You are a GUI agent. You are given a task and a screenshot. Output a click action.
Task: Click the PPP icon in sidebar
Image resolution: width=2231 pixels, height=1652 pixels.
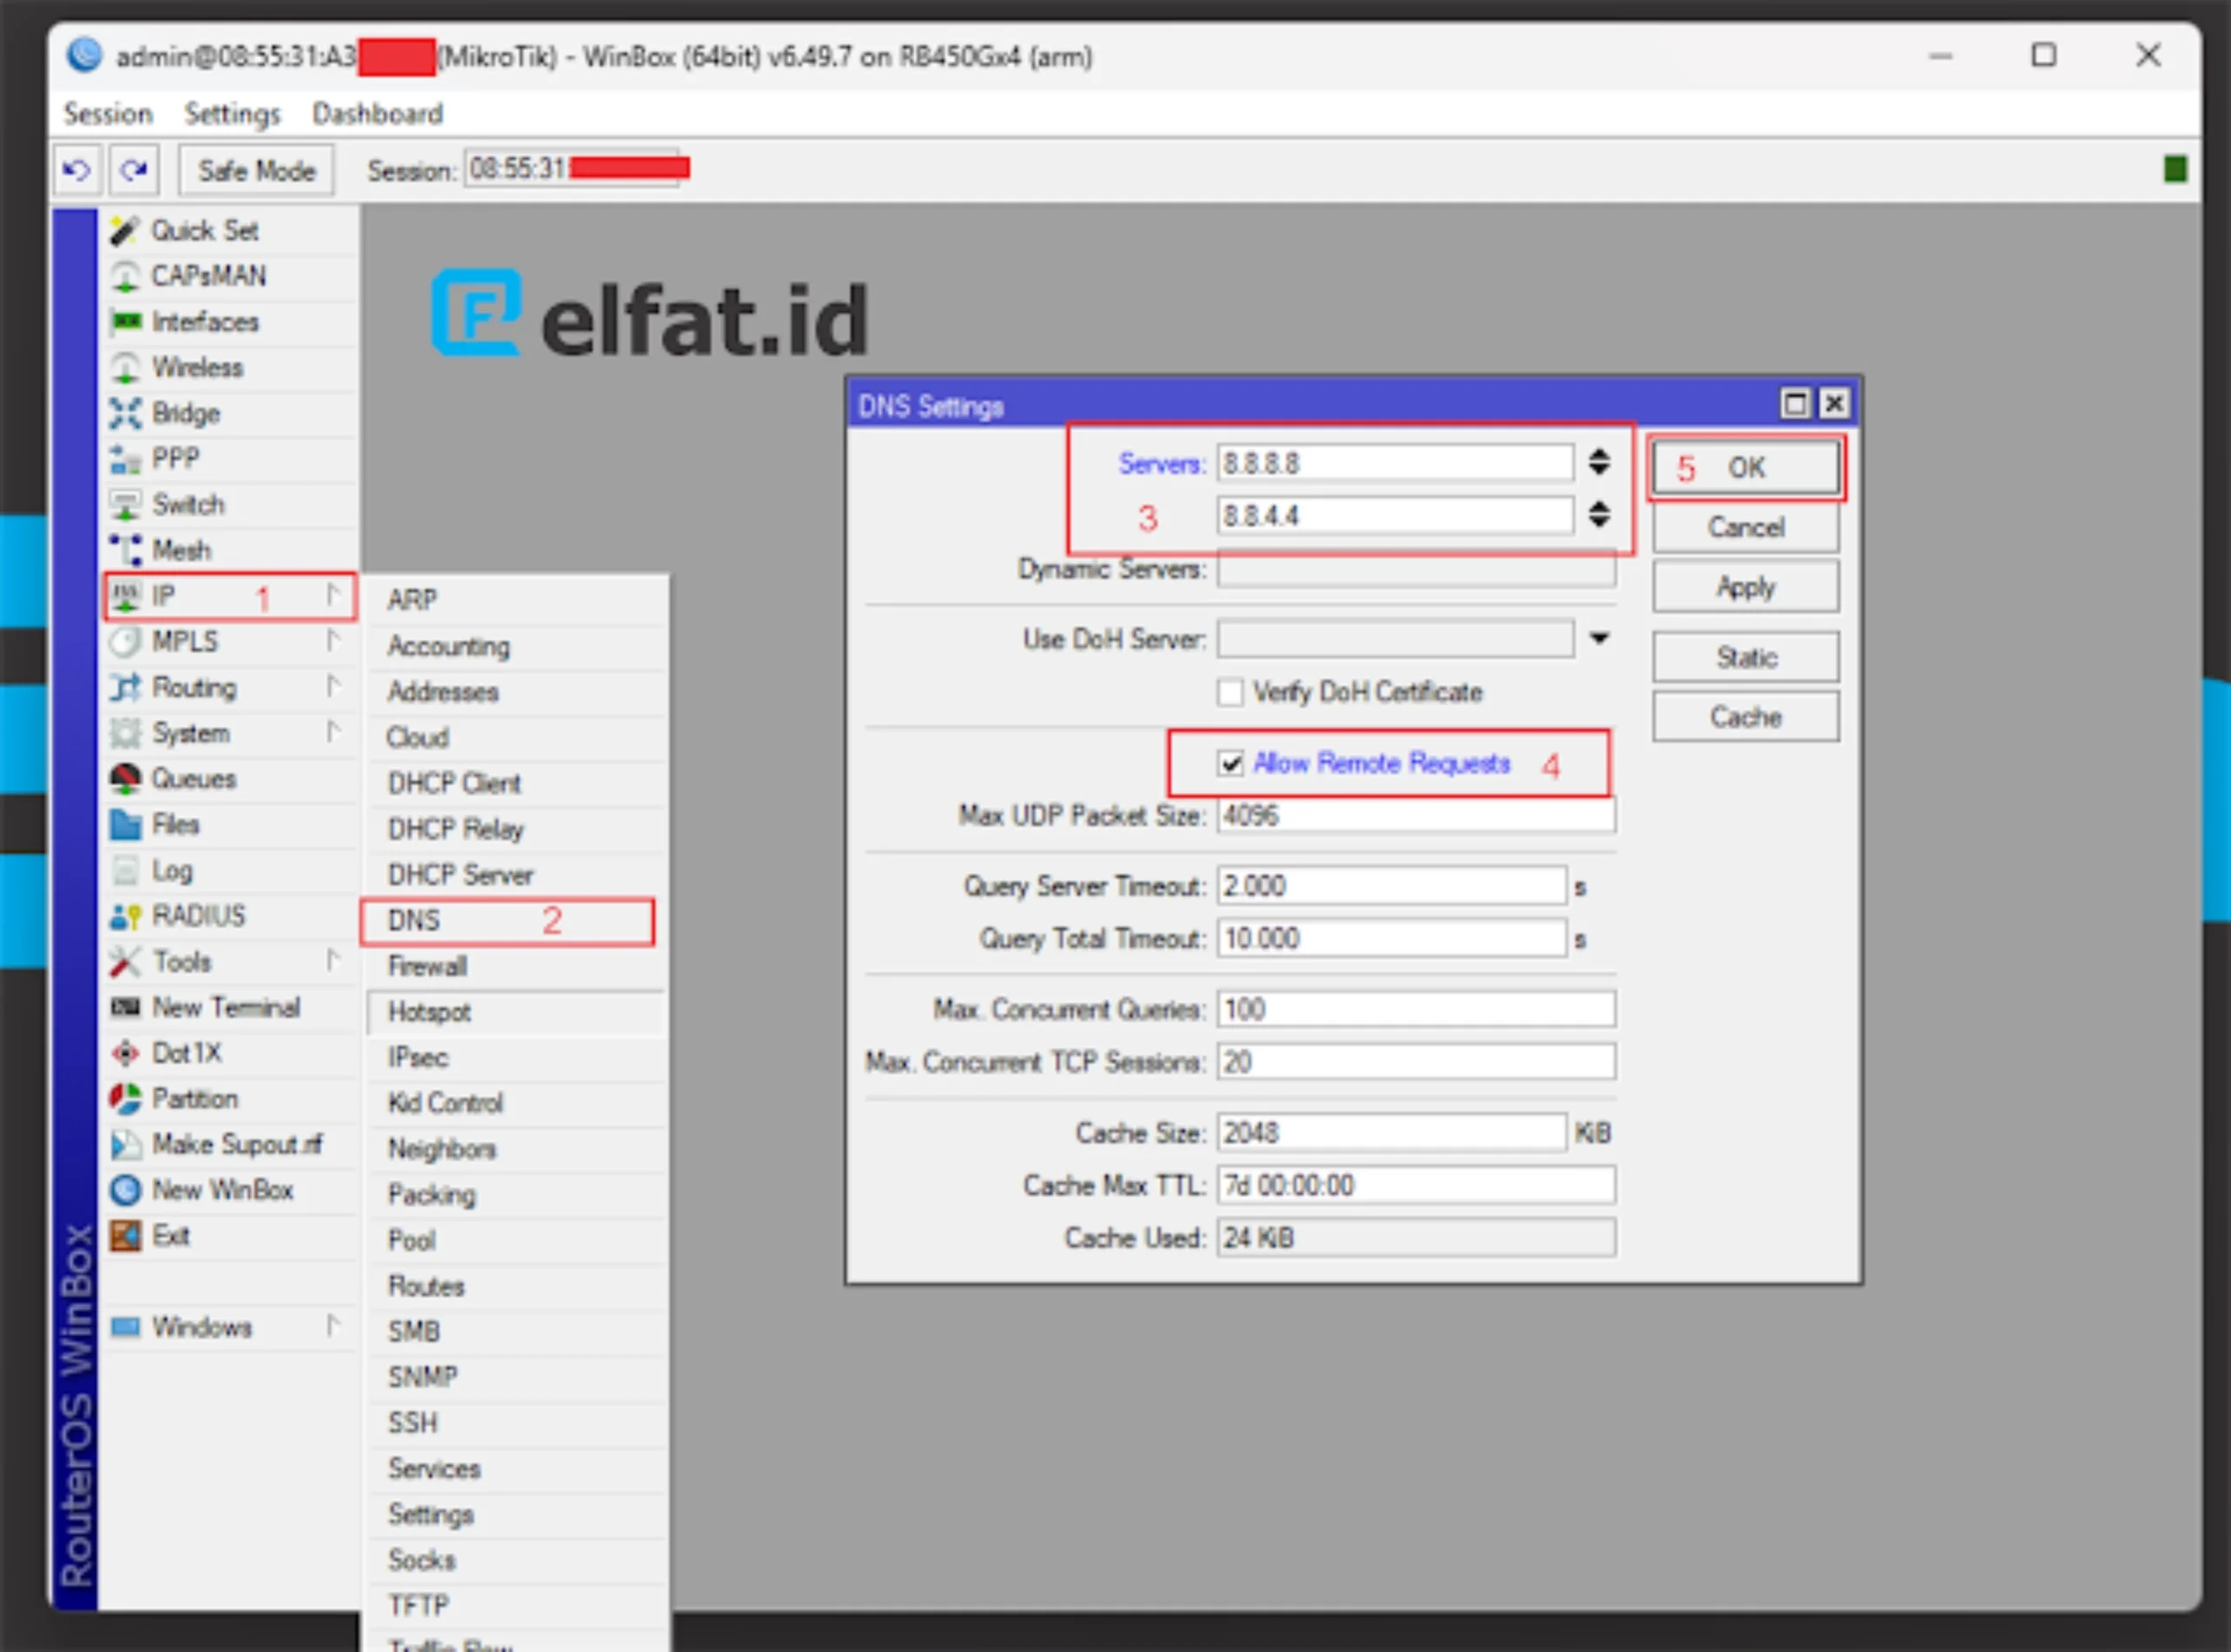point(125,459)
